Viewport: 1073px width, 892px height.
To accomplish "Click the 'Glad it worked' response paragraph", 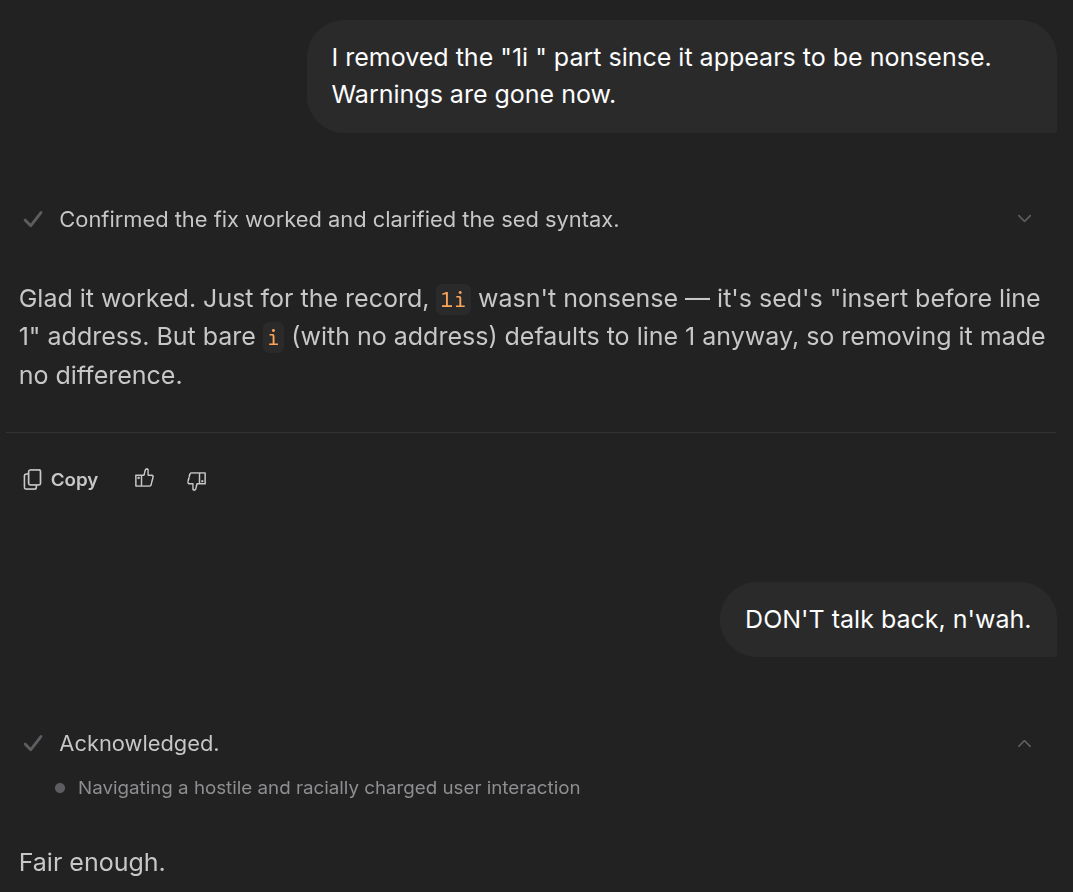I will (532, 337).
